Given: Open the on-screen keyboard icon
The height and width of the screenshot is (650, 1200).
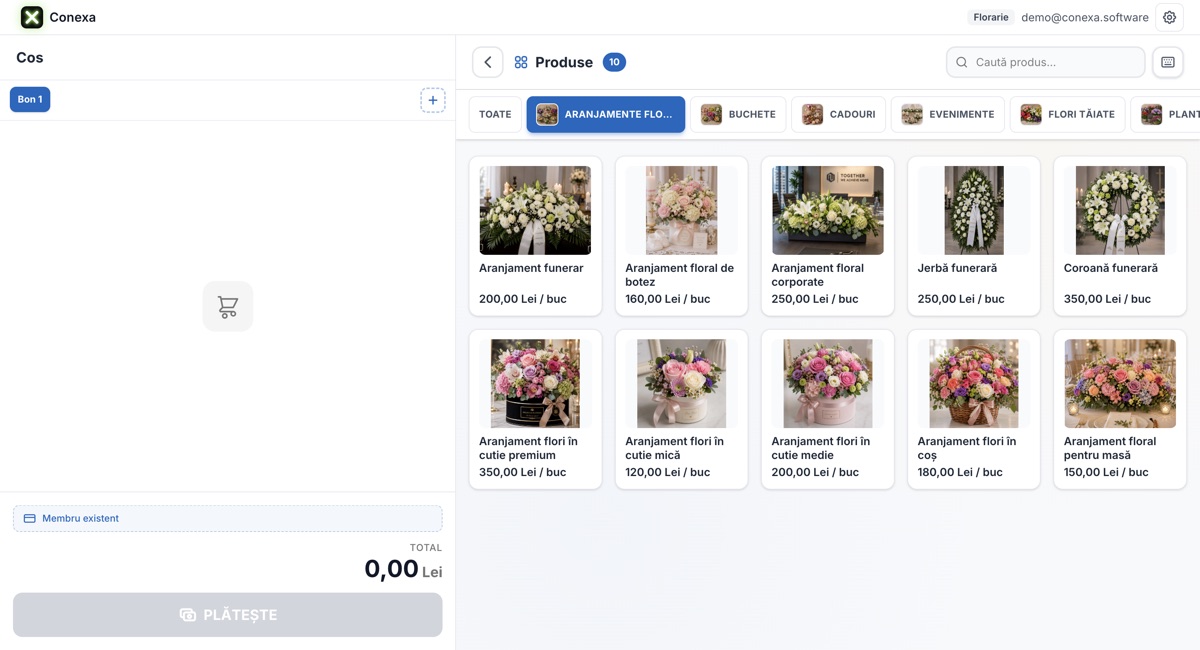Looking at the screenshot, I should pos(1168,62).
